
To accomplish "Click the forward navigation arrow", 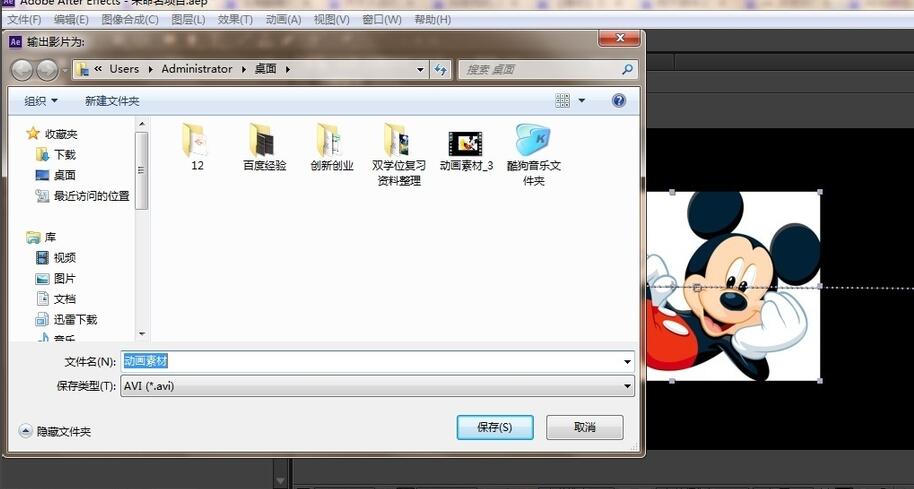I will click(x=47, y=70).
